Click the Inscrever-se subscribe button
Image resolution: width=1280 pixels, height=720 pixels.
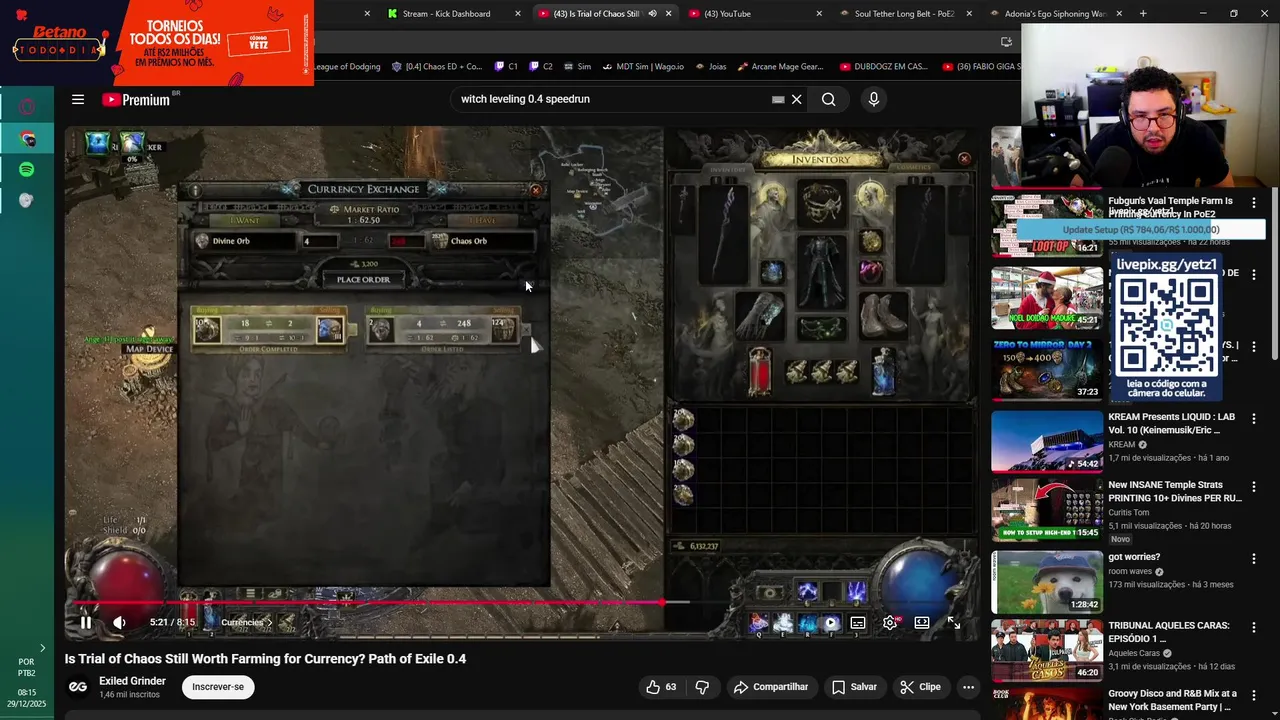click(218, 687)
